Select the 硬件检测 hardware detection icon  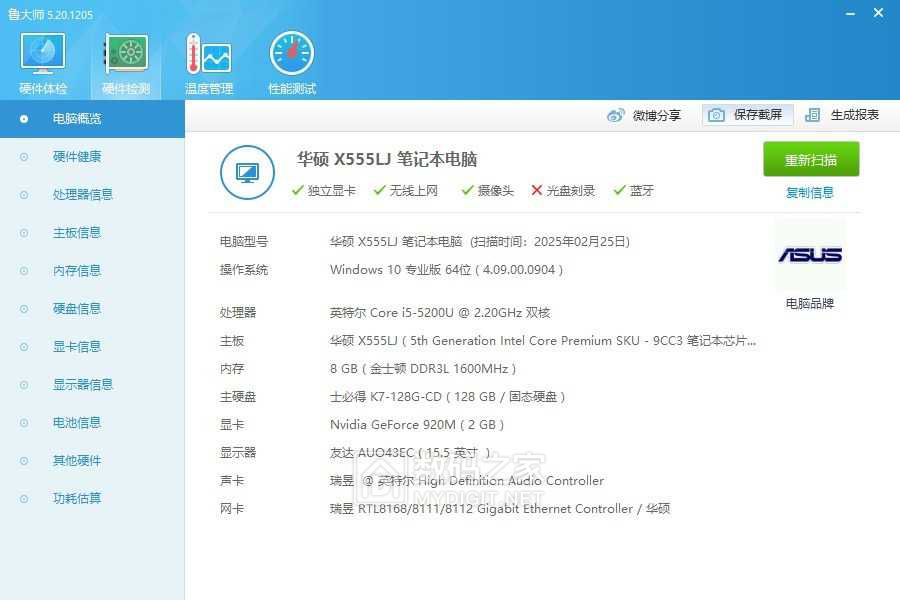pos(126,63)
